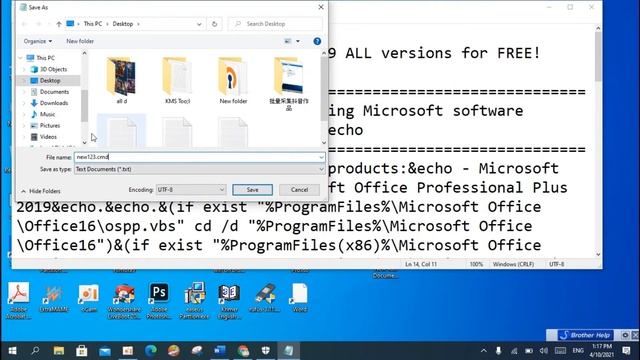Image resolution: width=640 pixels, height=360 pixels.
Task: Select Desktop in the navigation tree
Action: coord(50,81)
